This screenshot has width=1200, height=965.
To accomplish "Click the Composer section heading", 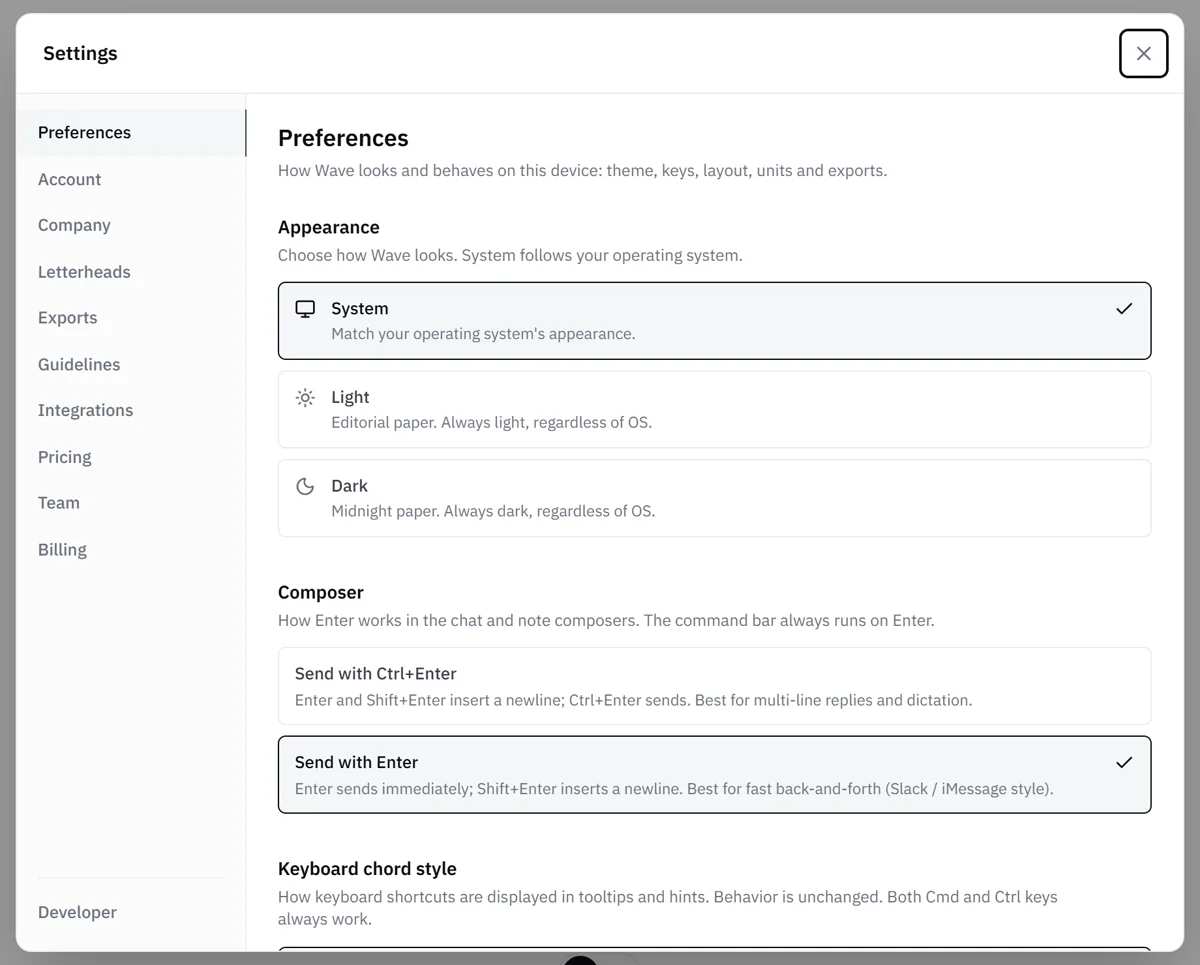I will coord(321,592).
